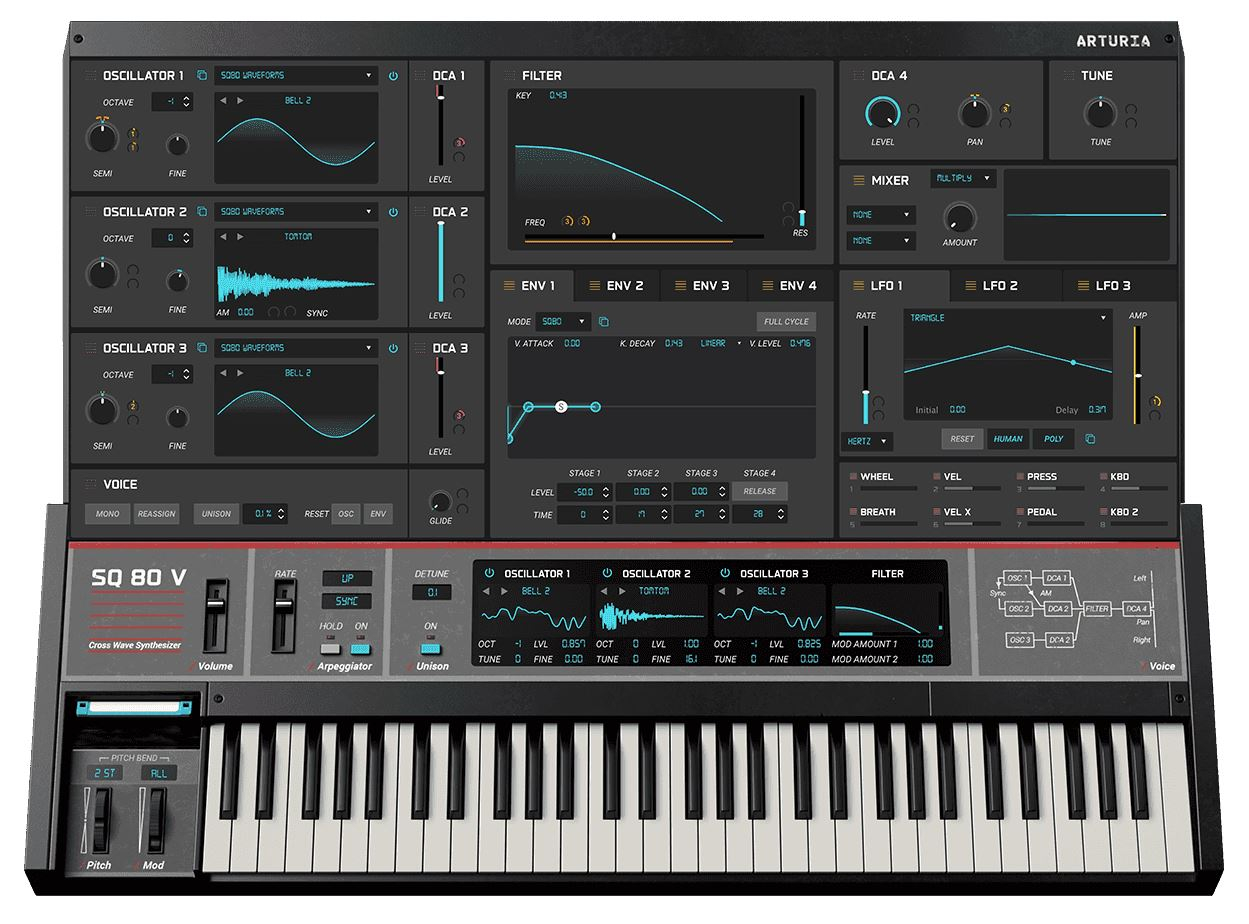Toggle the Arpeggiator ON switch
Image resolution: width=1249 pixels, height=924 pixels.
(x=360, y=649)
